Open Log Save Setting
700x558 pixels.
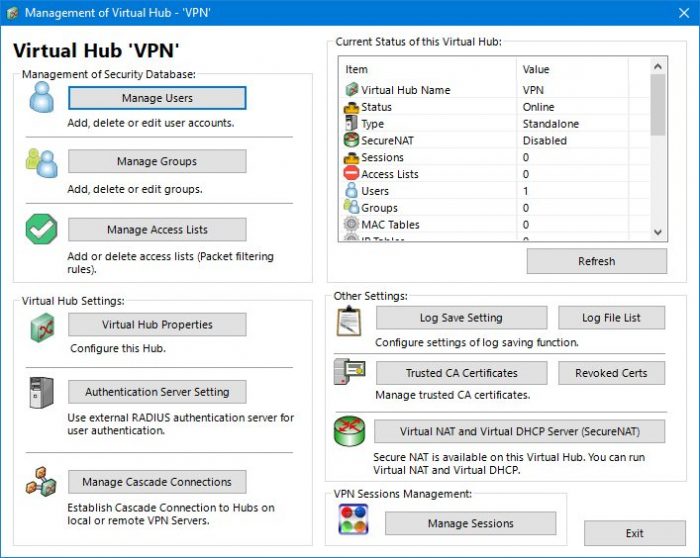(461, 318)
